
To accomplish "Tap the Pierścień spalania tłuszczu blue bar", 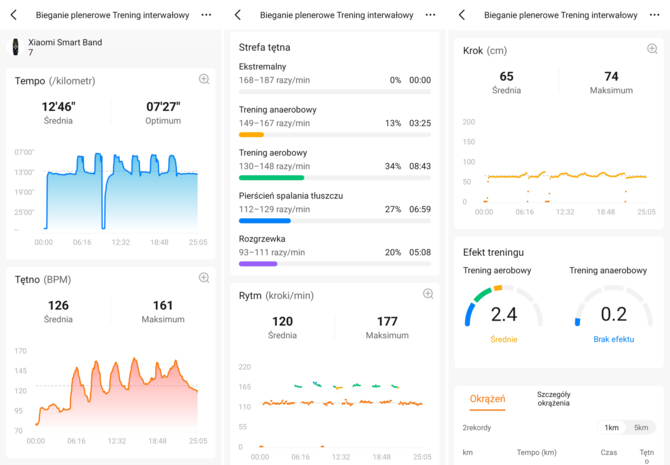I will (335, 221).
